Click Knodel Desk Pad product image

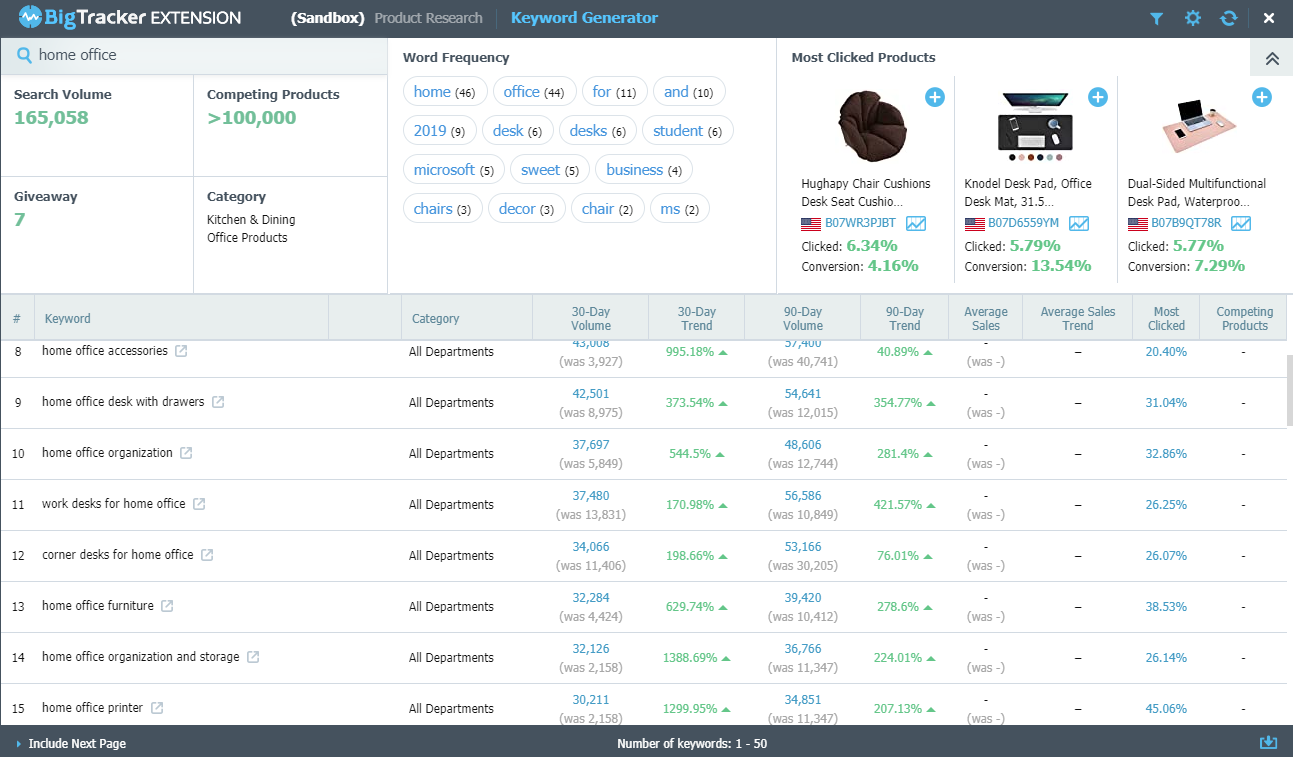(1034, 126)
